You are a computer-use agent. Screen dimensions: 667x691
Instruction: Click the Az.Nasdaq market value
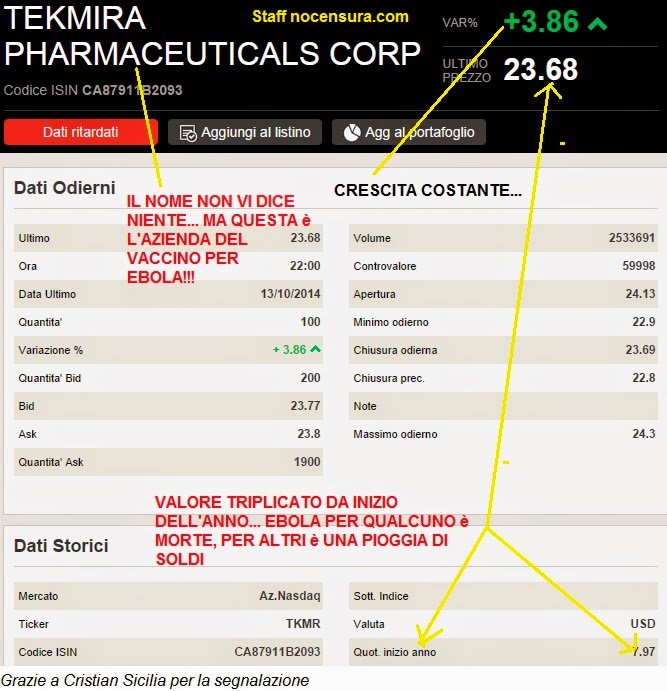point(289,596)
